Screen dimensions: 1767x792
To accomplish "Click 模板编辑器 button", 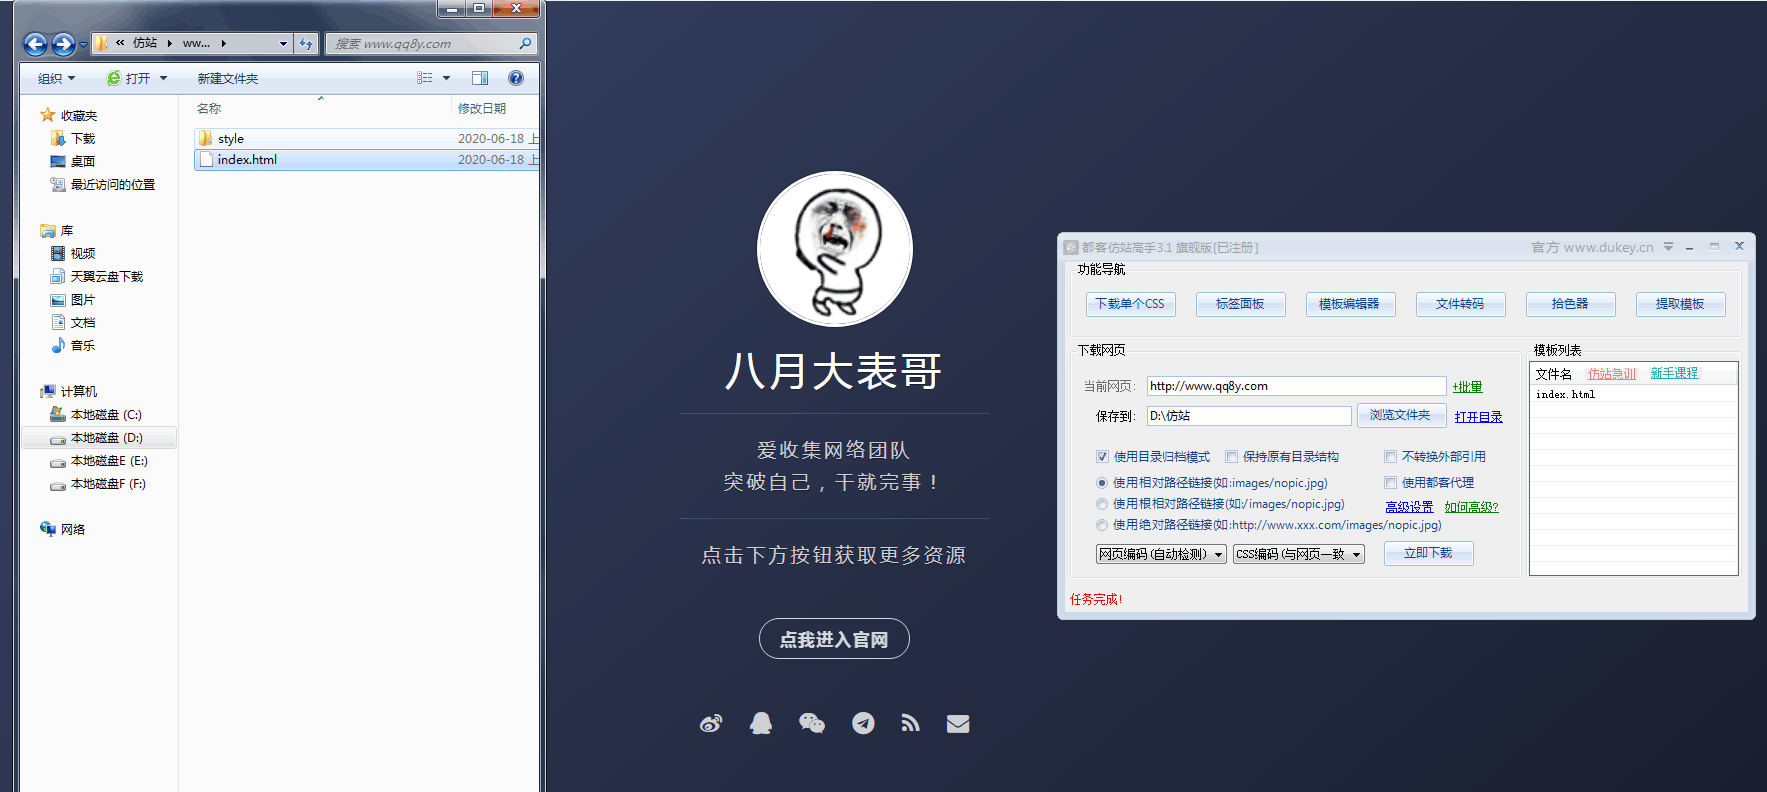I will click(x=1350, y=304).
